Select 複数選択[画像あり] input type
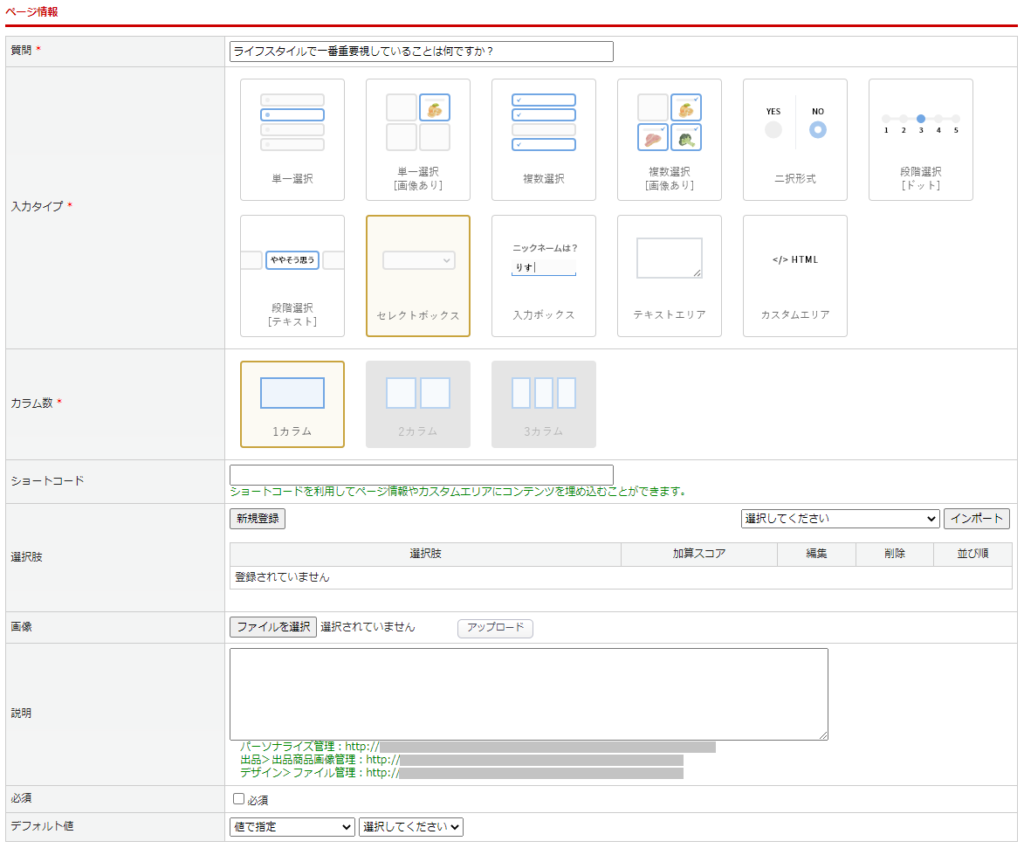The image size is (1024, 855). pyautogui.click(x=669, y=140)
